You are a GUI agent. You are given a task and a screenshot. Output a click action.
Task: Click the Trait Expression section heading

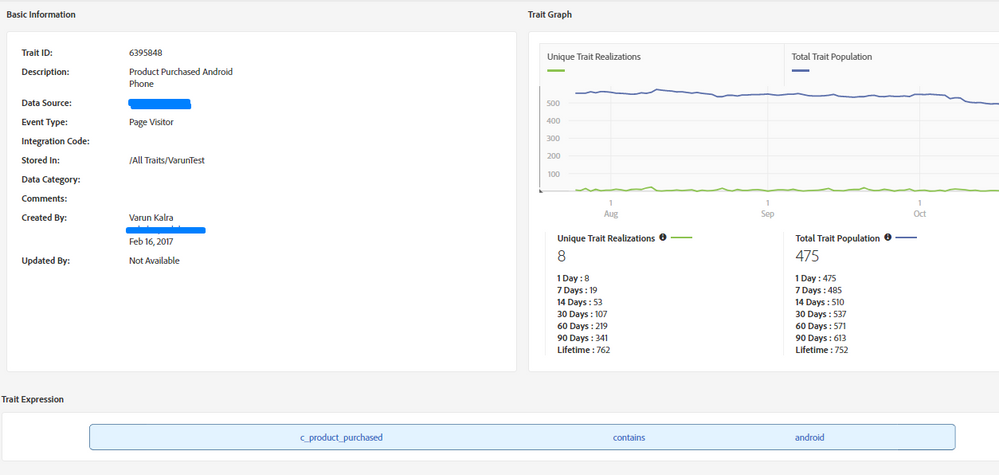point(33,399)
